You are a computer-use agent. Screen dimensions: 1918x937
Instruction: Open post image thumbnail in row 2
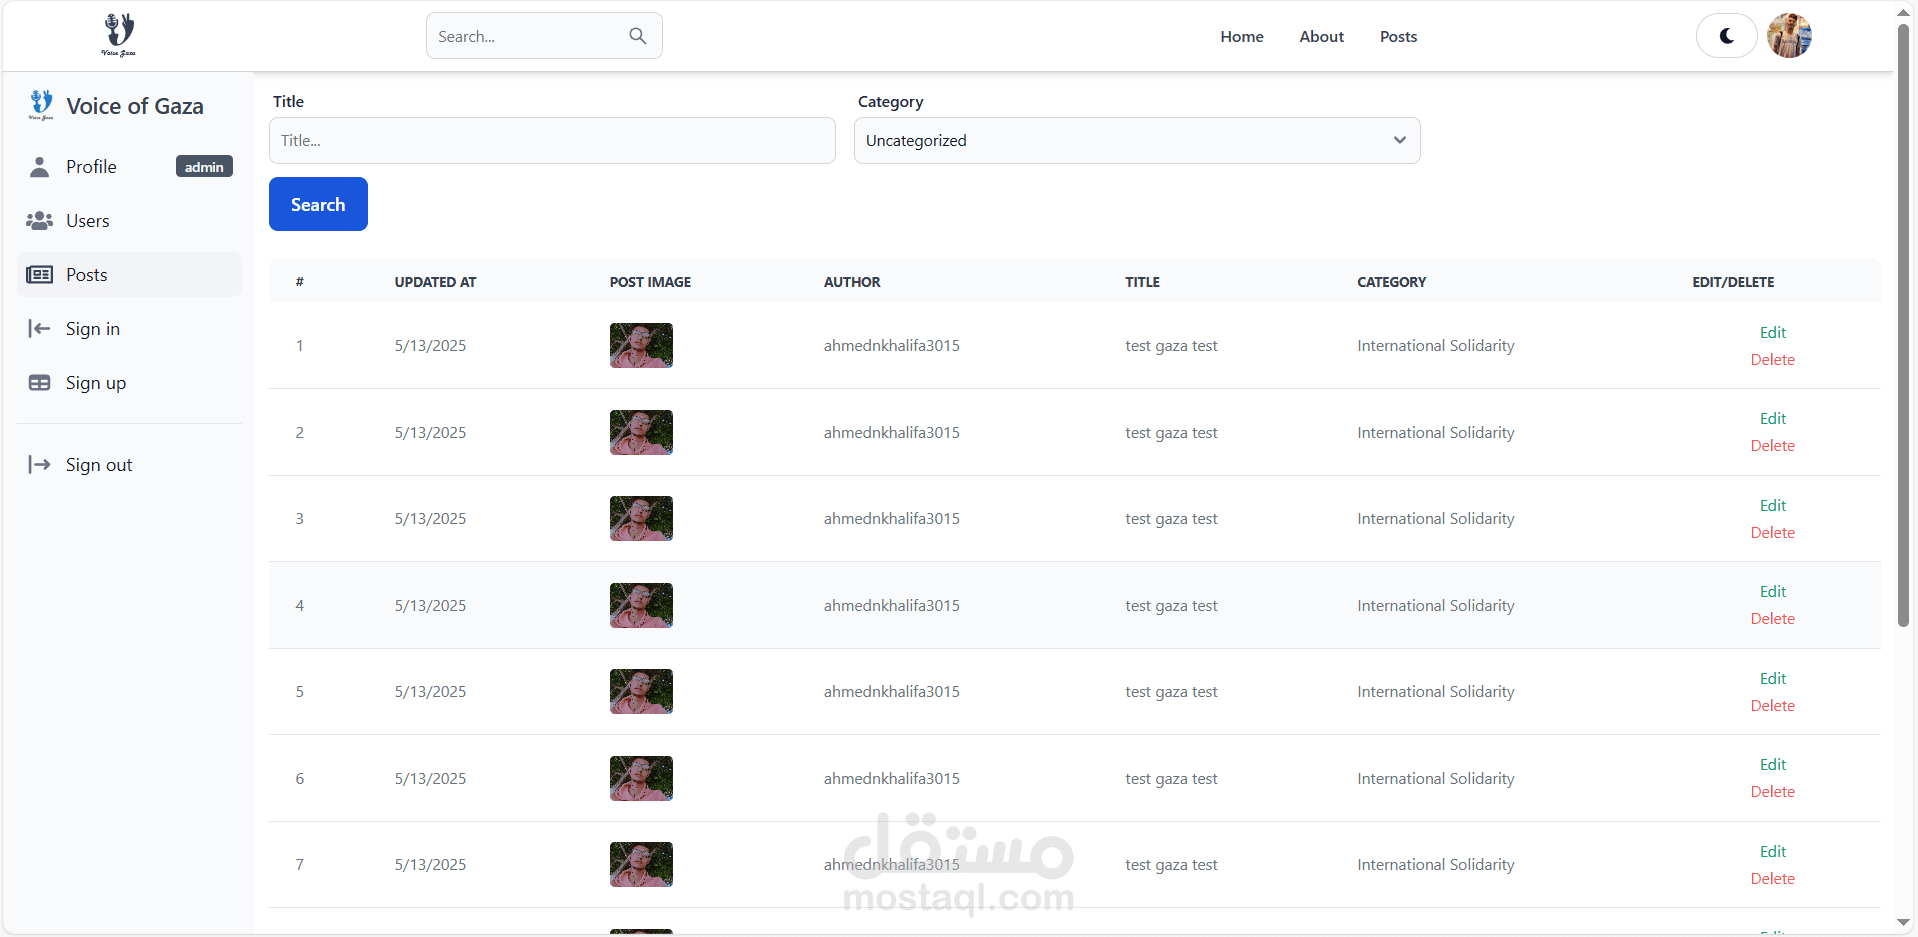pos(641,432)
